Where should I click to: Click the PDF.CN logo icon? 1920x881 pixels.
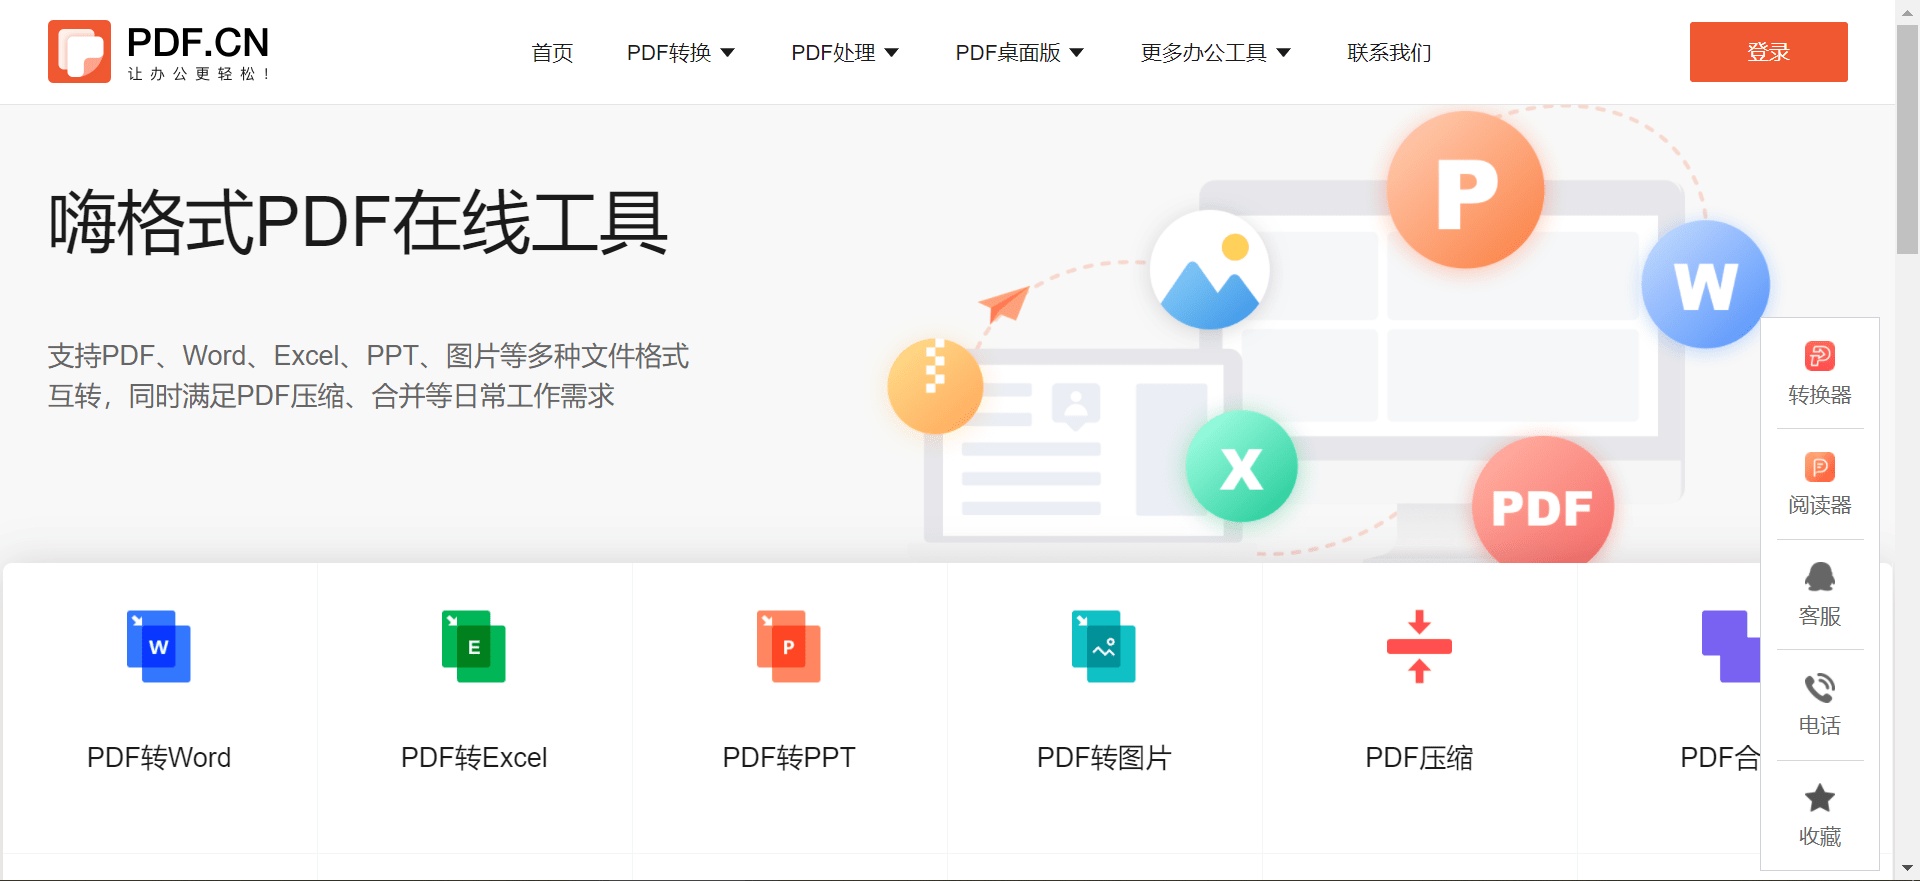point(79,51)
